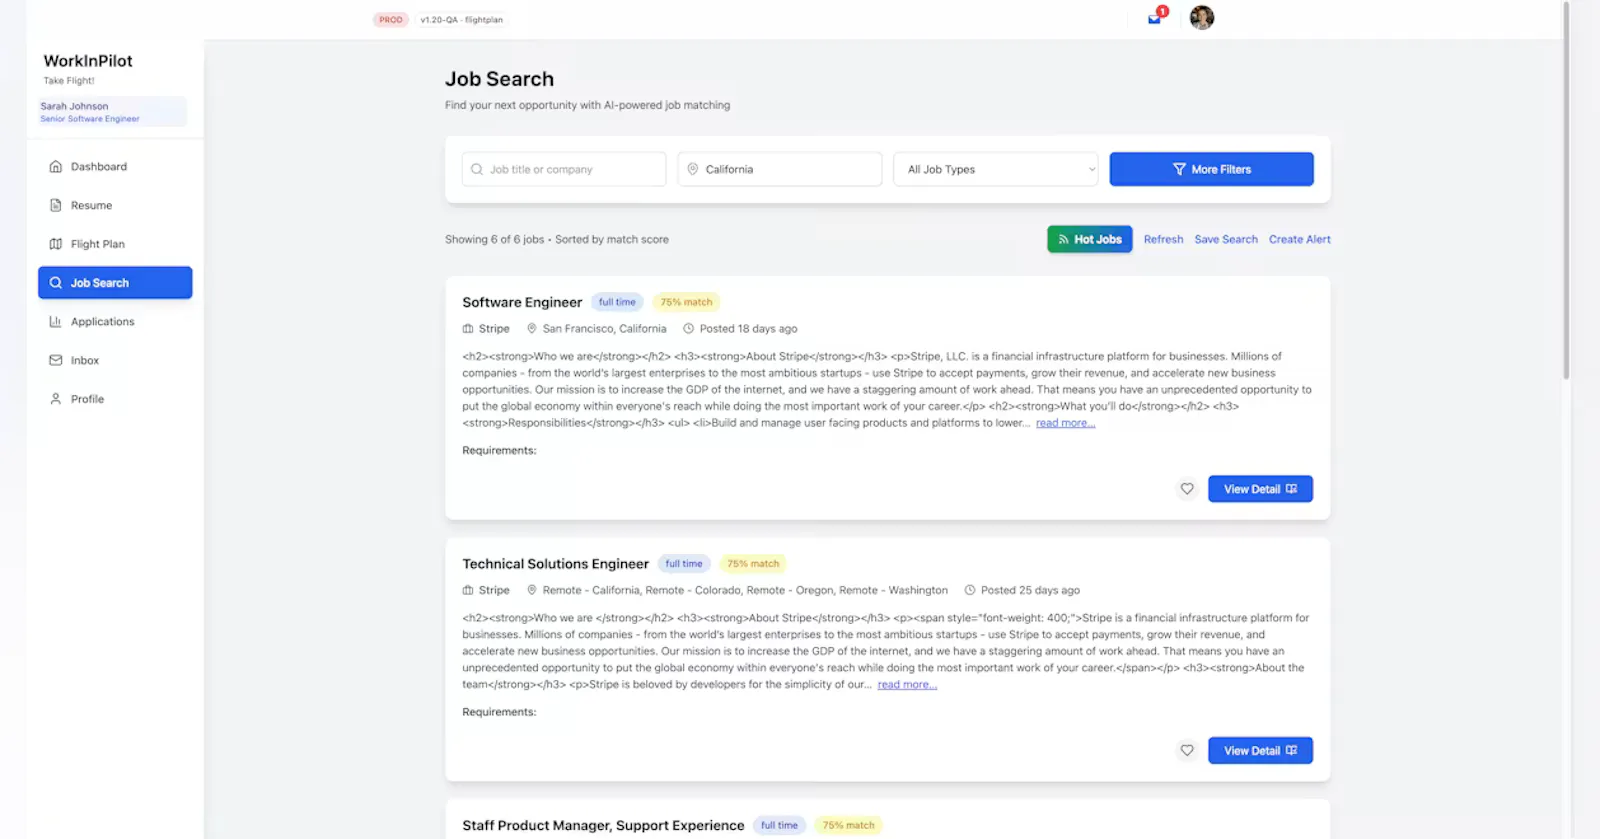Click full time tag on Technical Solutions Engineer
The image size is (1600, 839).
click(x=684, y=564)
